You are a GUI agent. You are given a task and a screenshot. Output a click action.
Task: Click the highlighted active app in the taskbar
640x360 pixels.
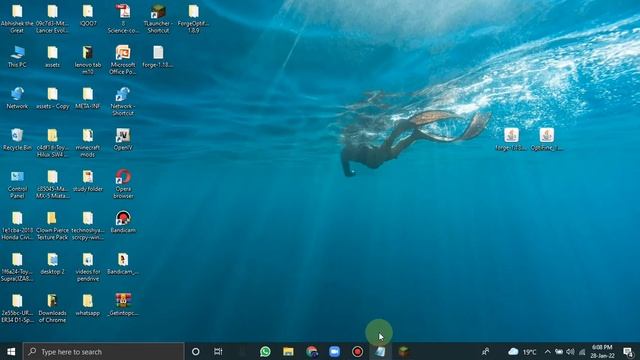[x=380, y=351]
